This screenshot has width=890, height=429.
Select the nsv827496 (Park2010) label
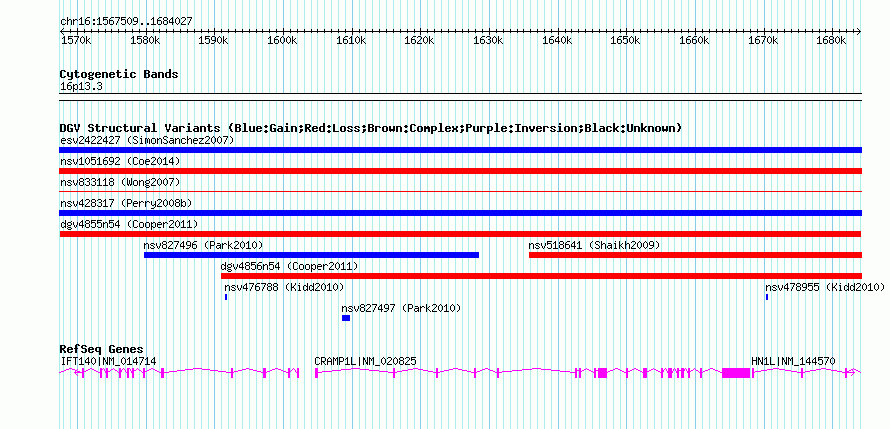(203, 245)
